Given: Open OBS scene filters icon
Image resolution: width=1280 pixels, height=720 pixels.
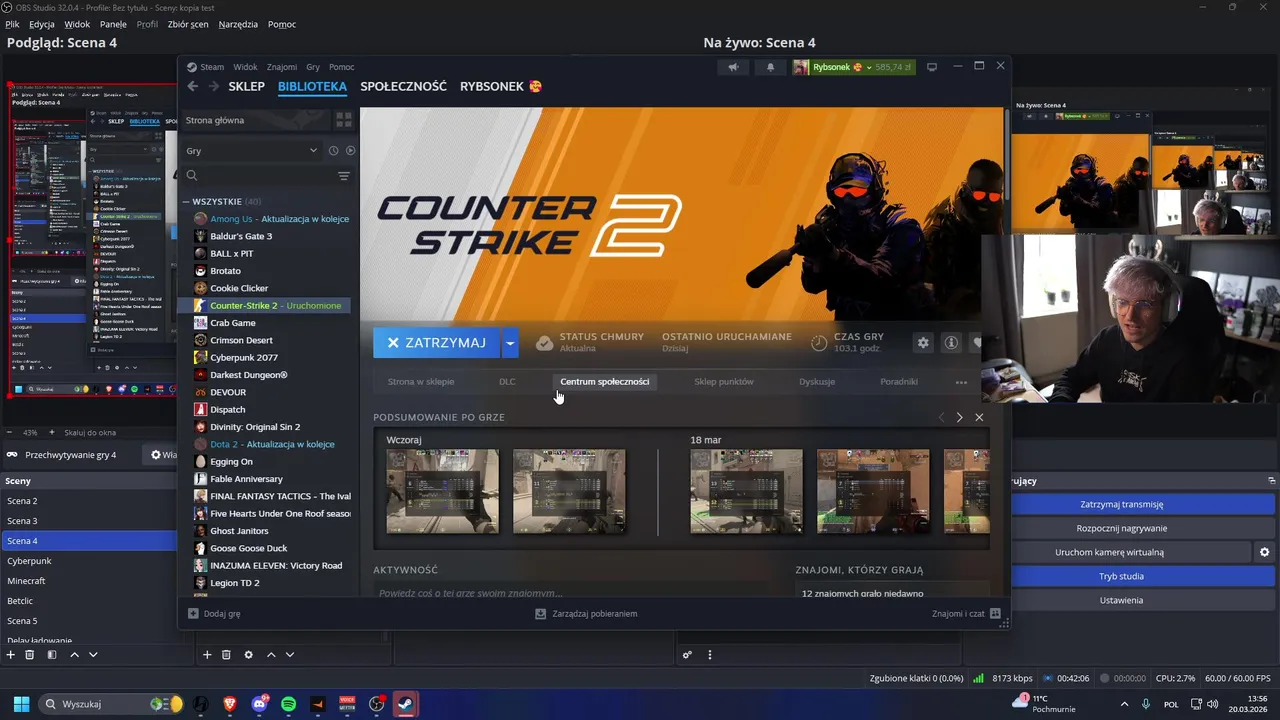Looking at the screenshot, I should (x=52, y=655).
